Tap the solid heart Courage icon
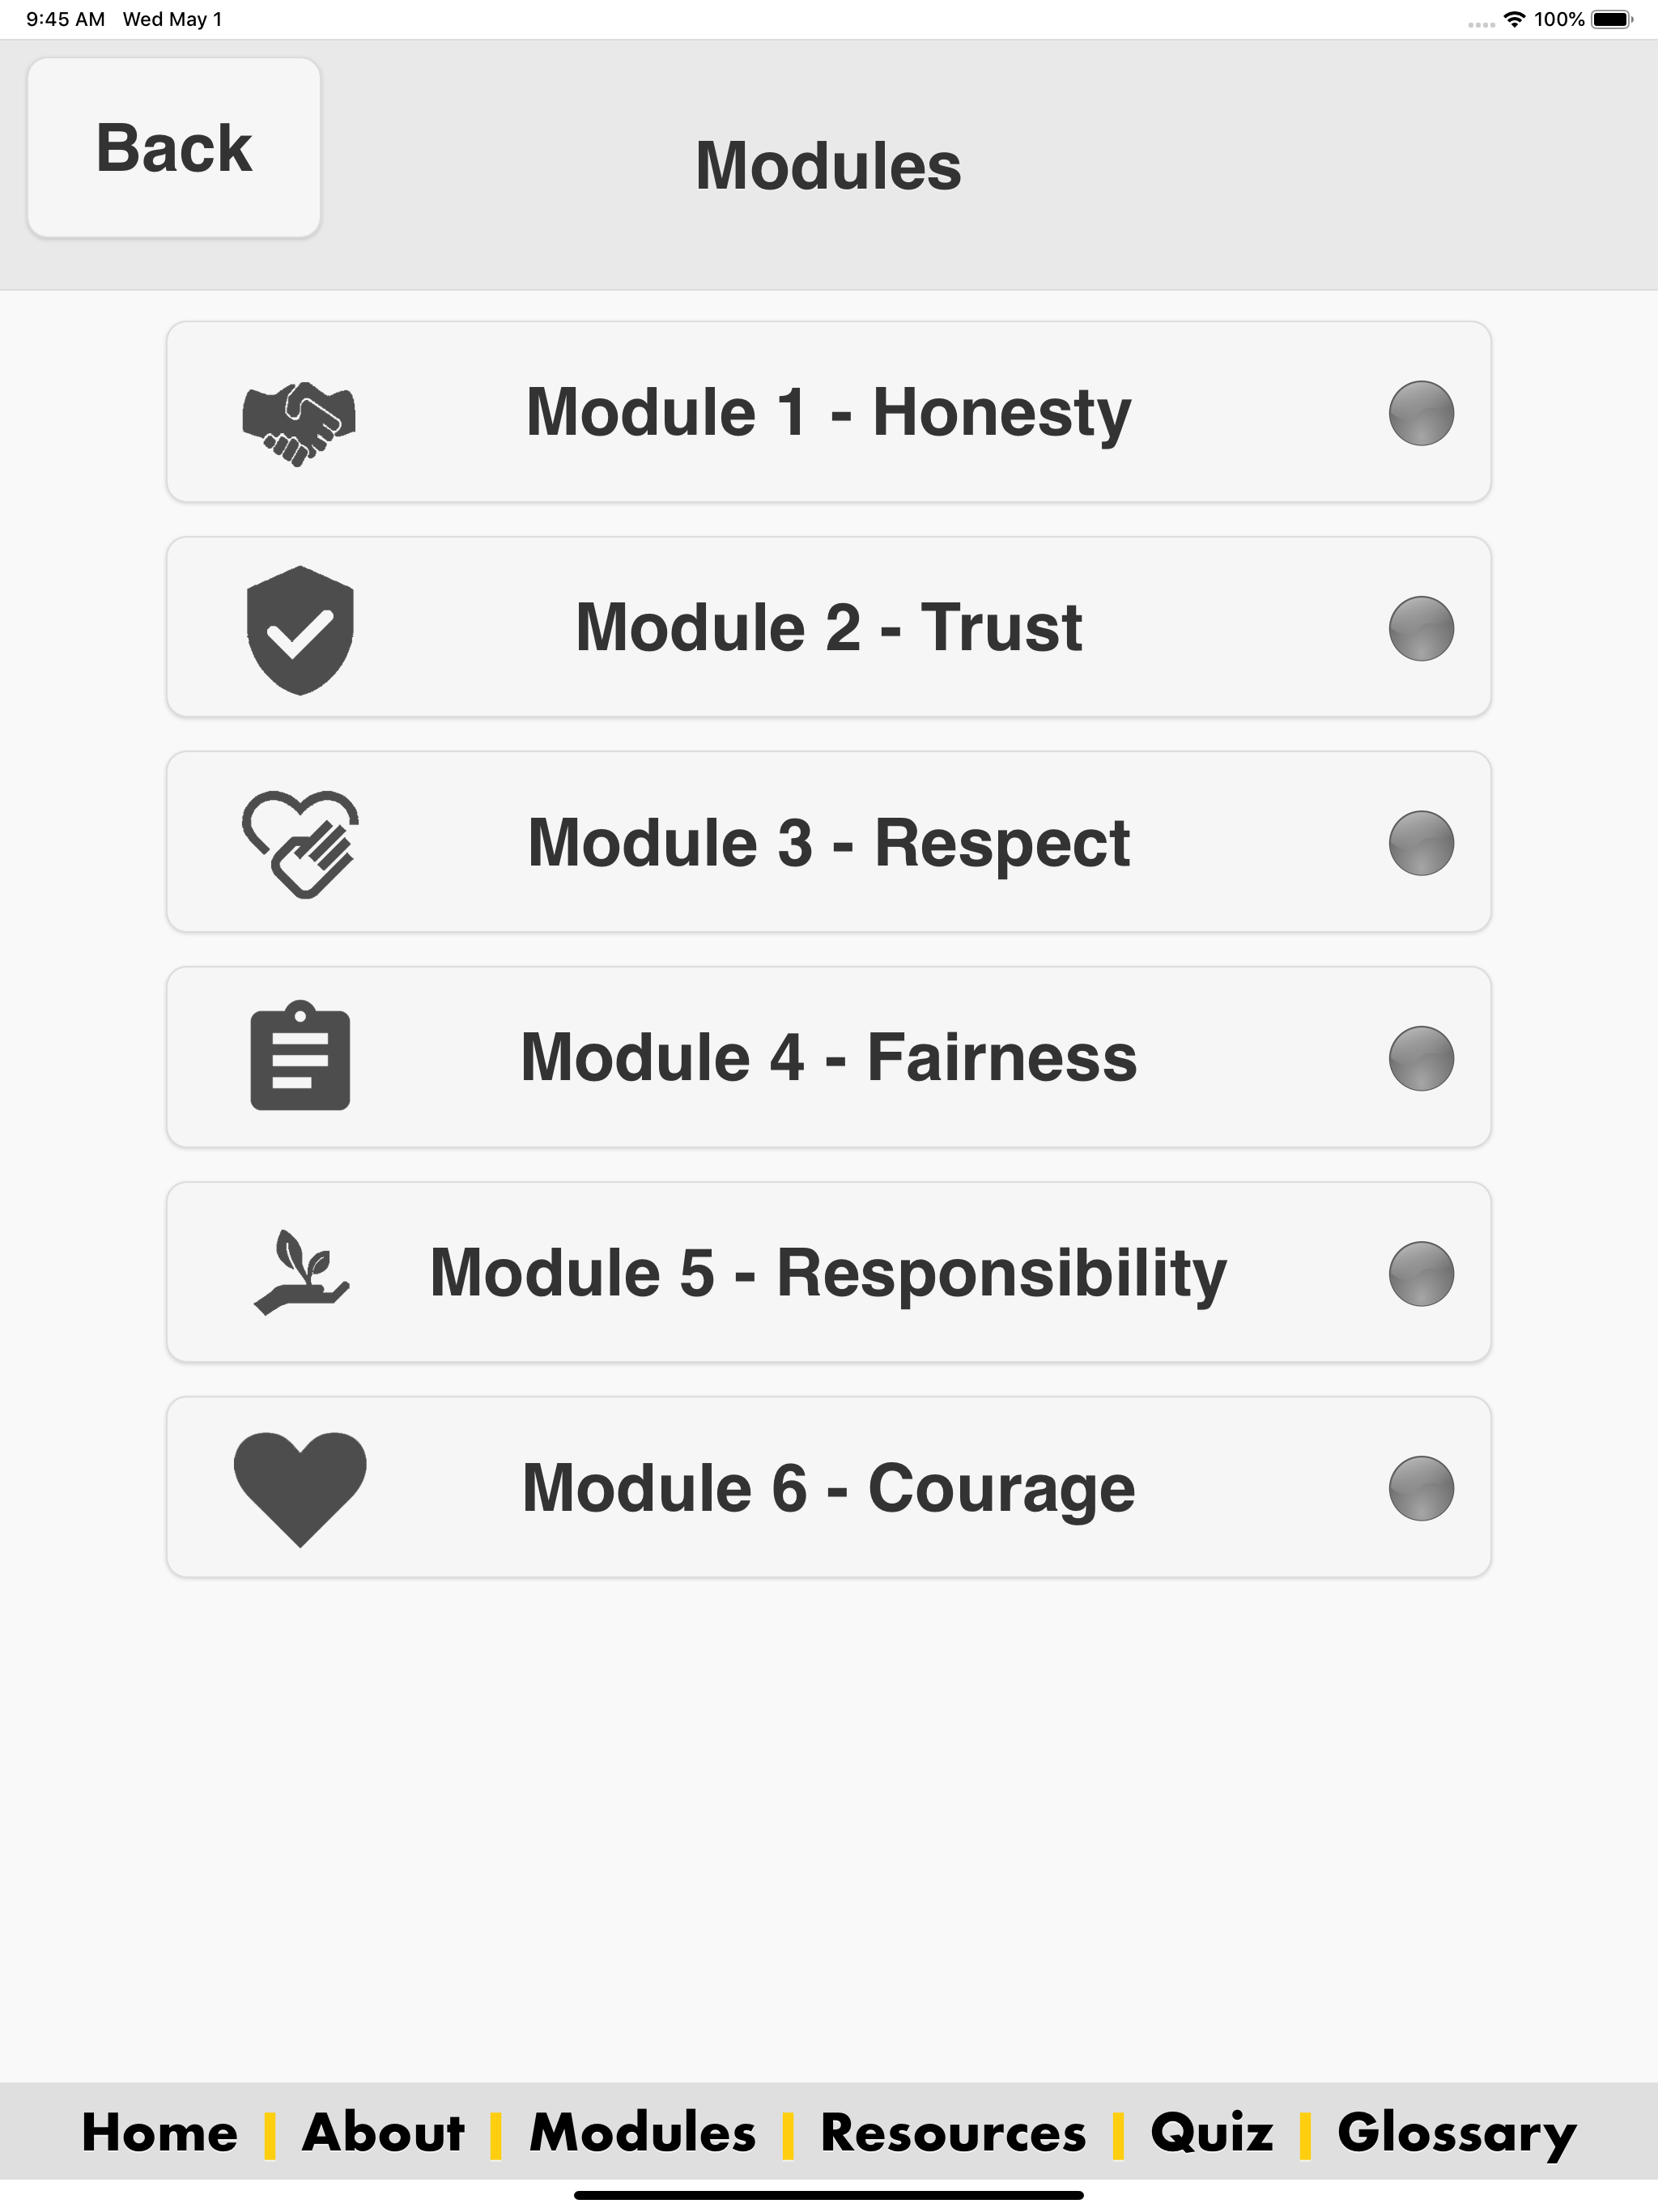This screenshot has height=2212, width=1658. pos(300,1489)
